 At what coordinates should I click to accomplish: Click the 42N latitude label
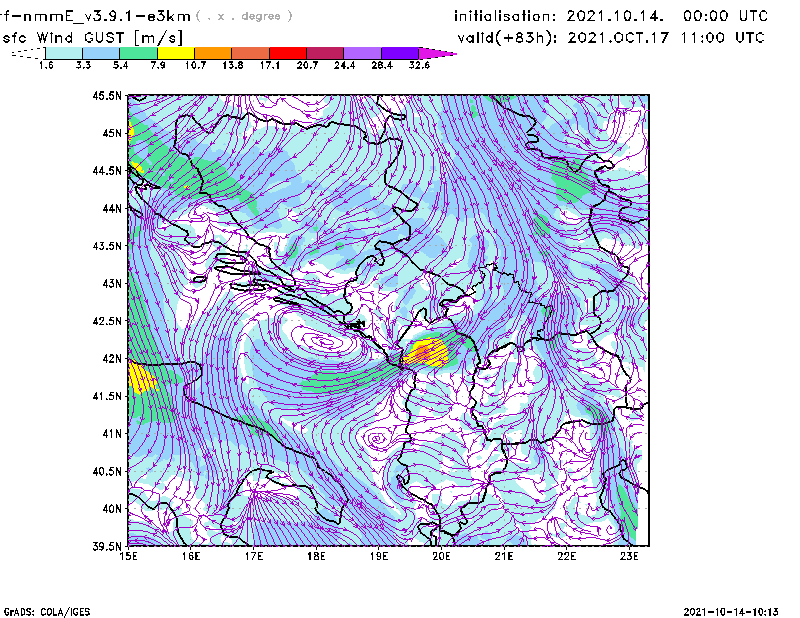coord(112,359)
